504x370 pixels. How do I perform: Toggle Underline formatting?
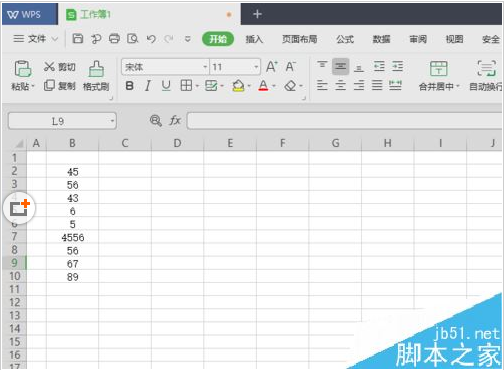[166, 86]
